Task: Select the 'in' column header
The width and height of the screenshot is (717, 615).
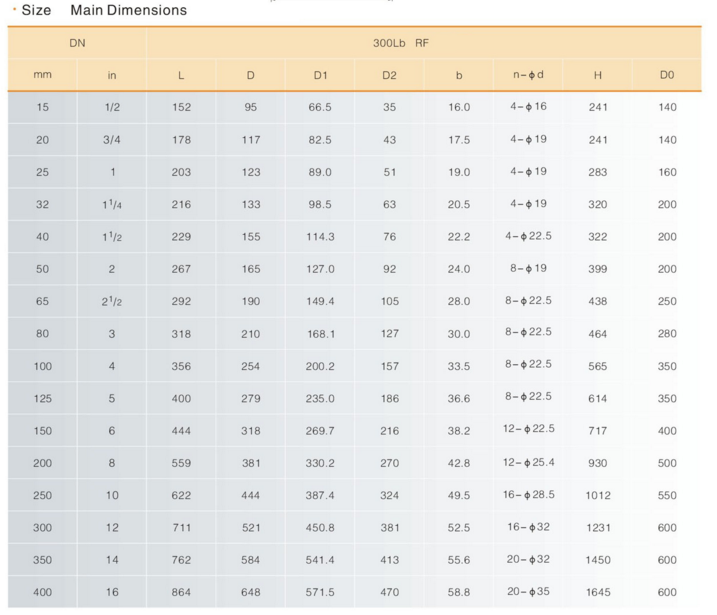Action: [x=112, y=75]
